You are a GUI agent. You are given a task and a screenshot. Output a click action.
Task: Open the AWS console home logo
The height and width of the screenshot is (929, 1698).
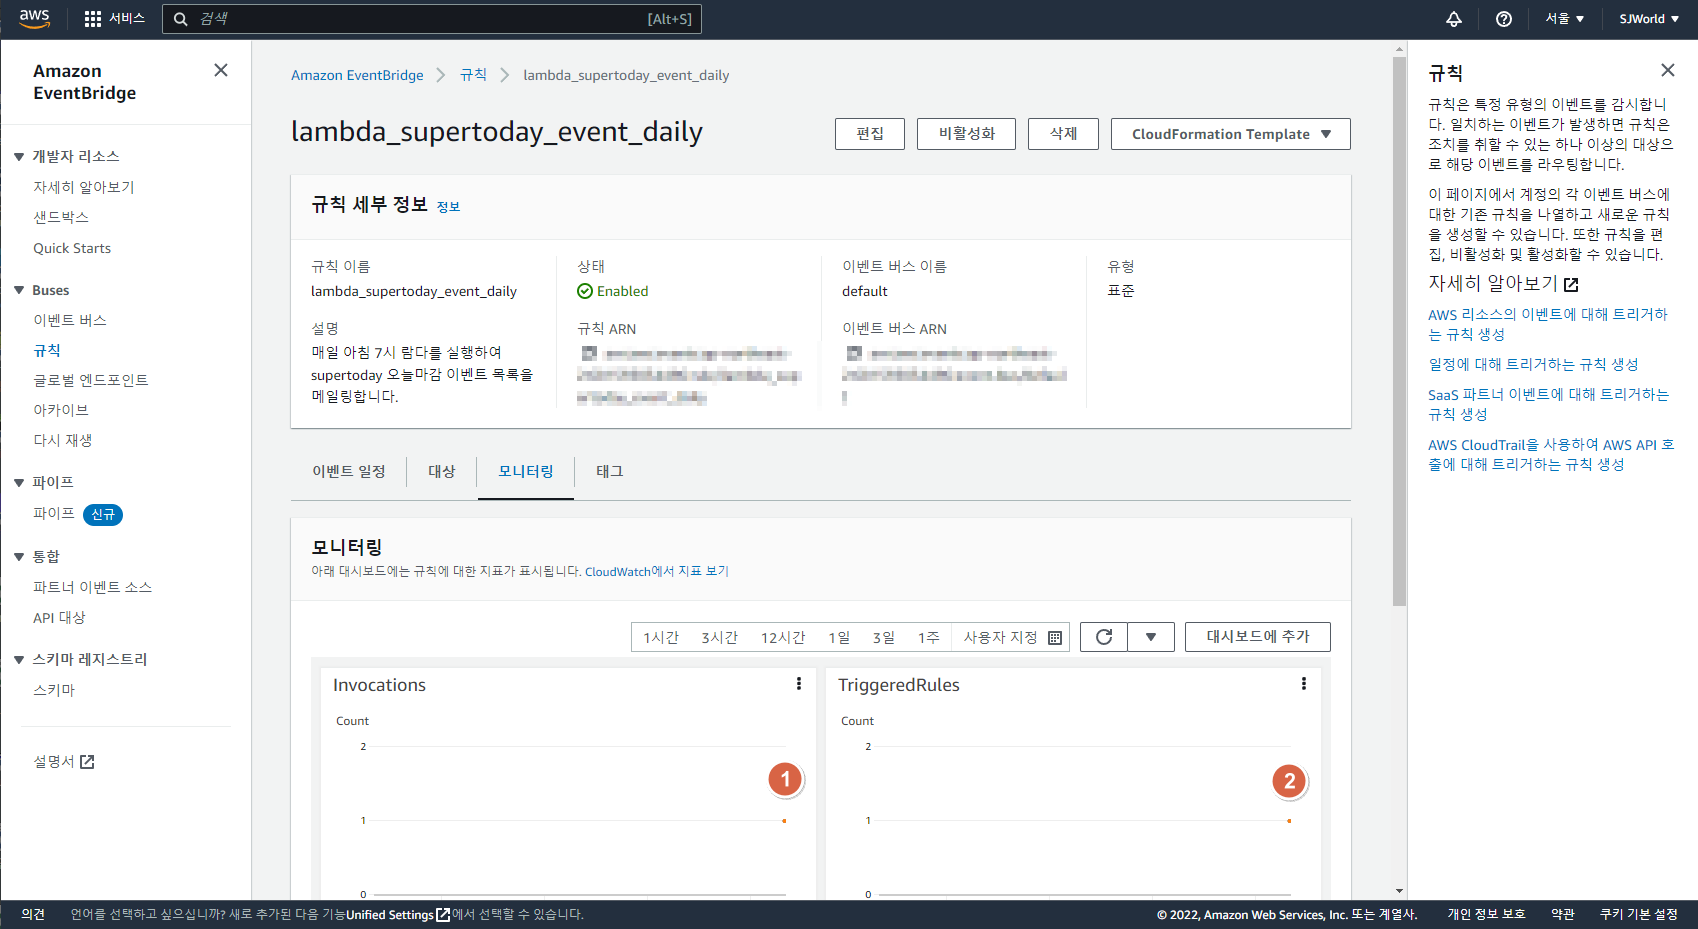click(34, 18)
